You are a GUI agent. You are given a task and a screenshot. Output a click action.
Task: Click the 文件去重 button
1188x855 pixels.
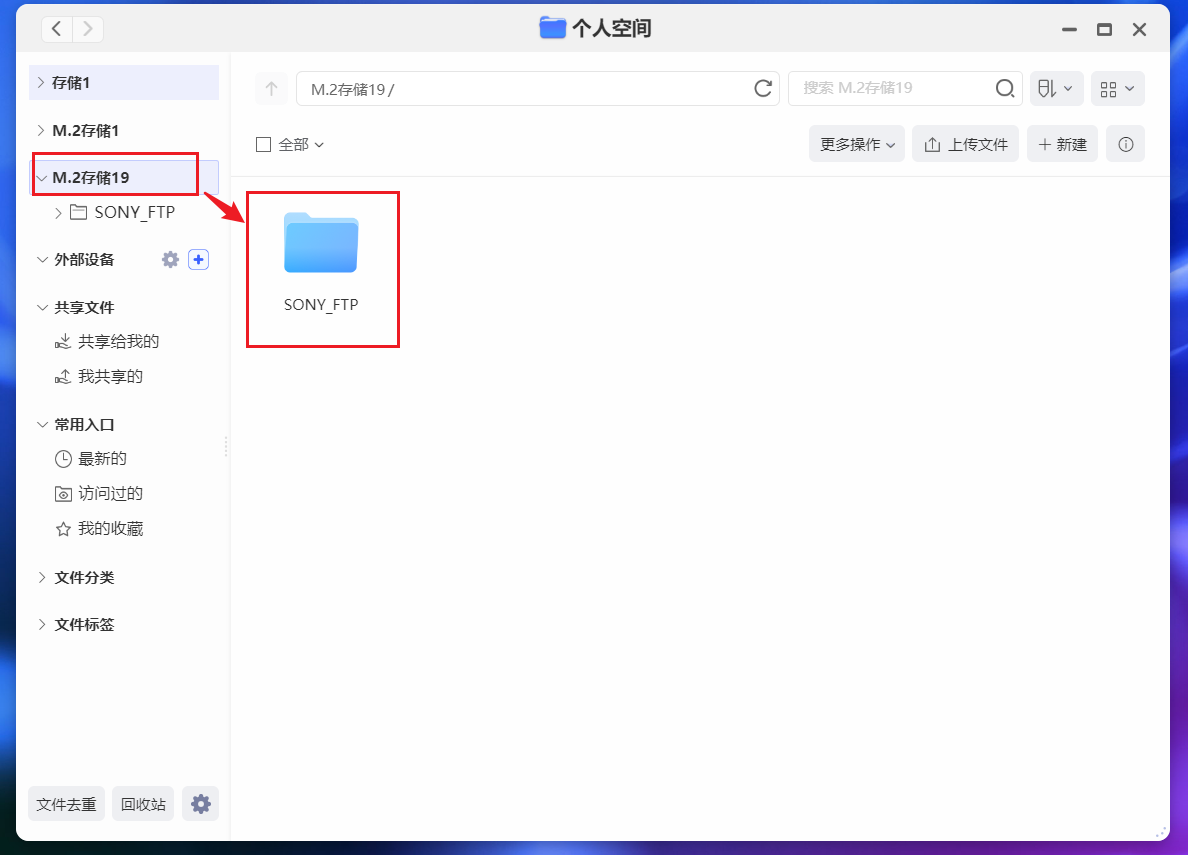pos(67,803)
